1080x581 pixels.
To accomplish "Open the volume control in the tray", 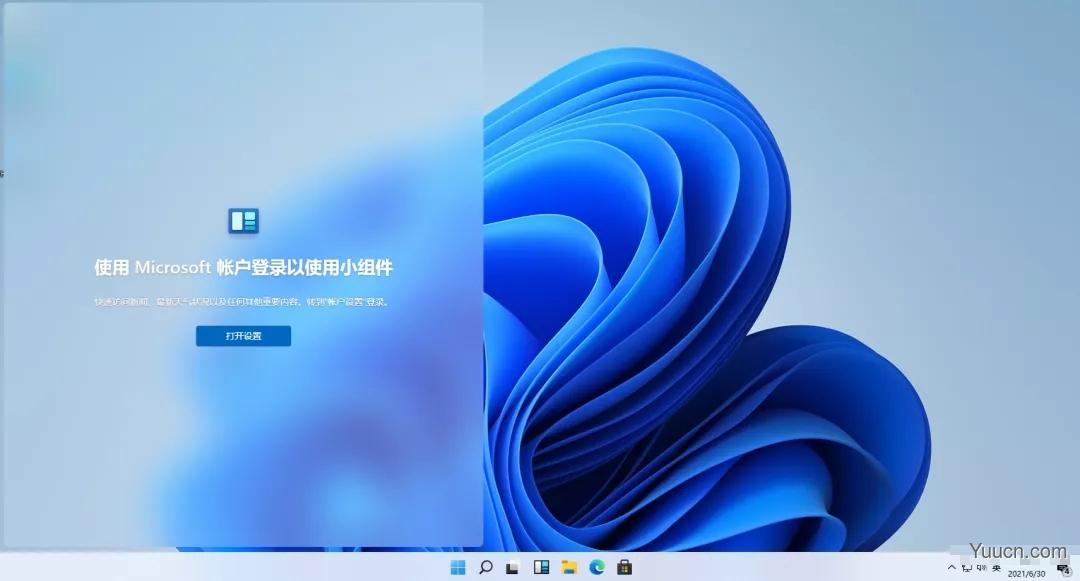I will coord(982,568).
